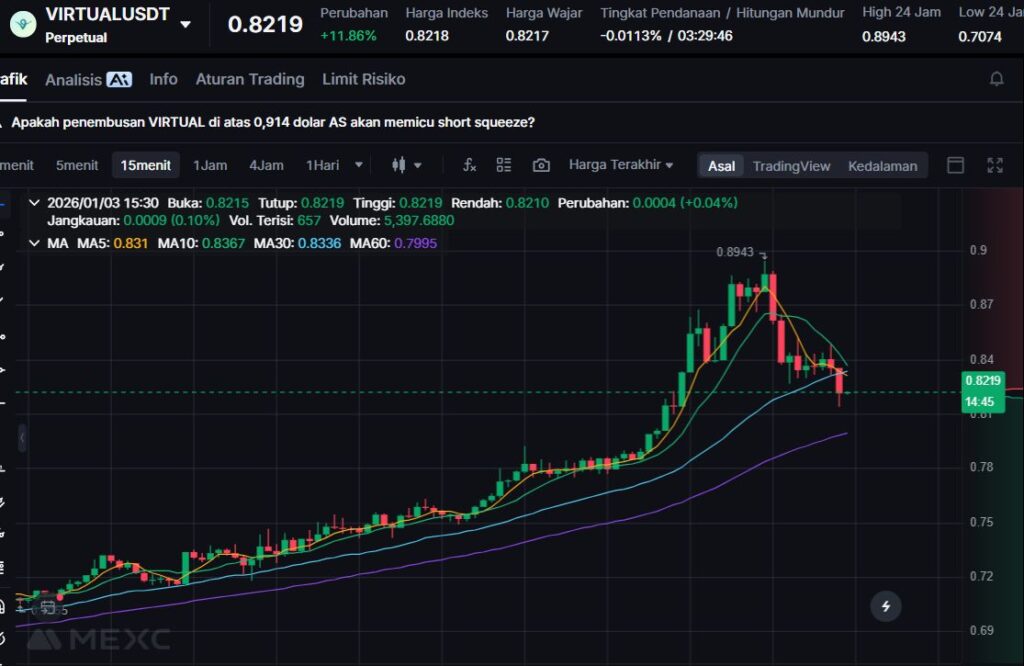Click the chart screenshot camera icon
The image size is (1024, 666).
coord(541,165)
